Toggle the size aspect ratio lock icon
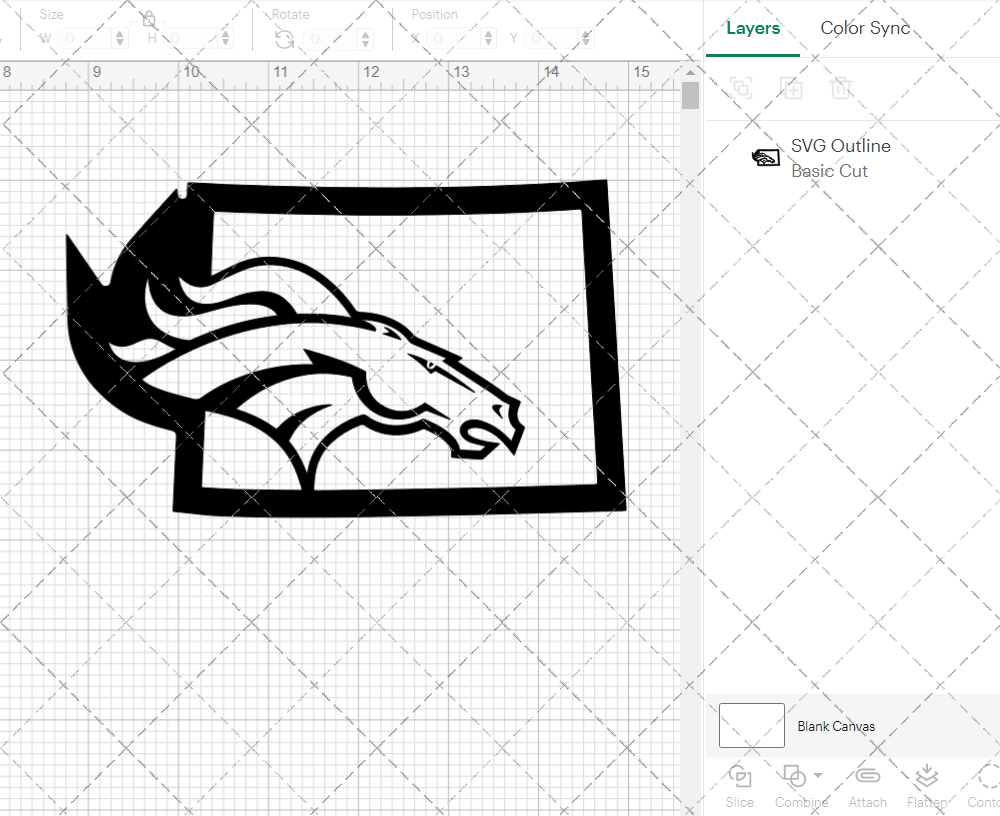The width and height of the screenshot is (1000, 816). 149,19
